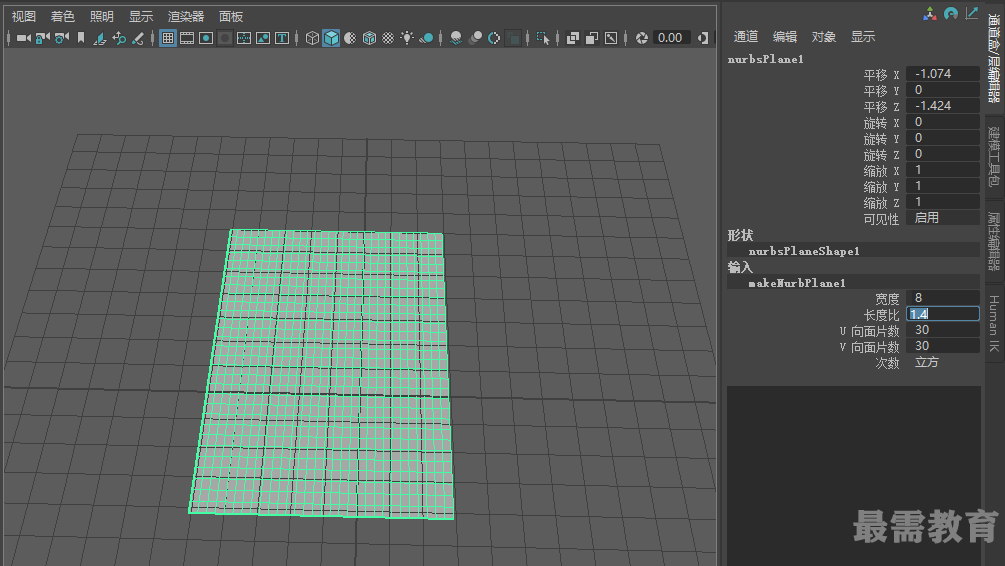Click the 平移 X value -1.074
1005x566 pixels.
point(942,74)
